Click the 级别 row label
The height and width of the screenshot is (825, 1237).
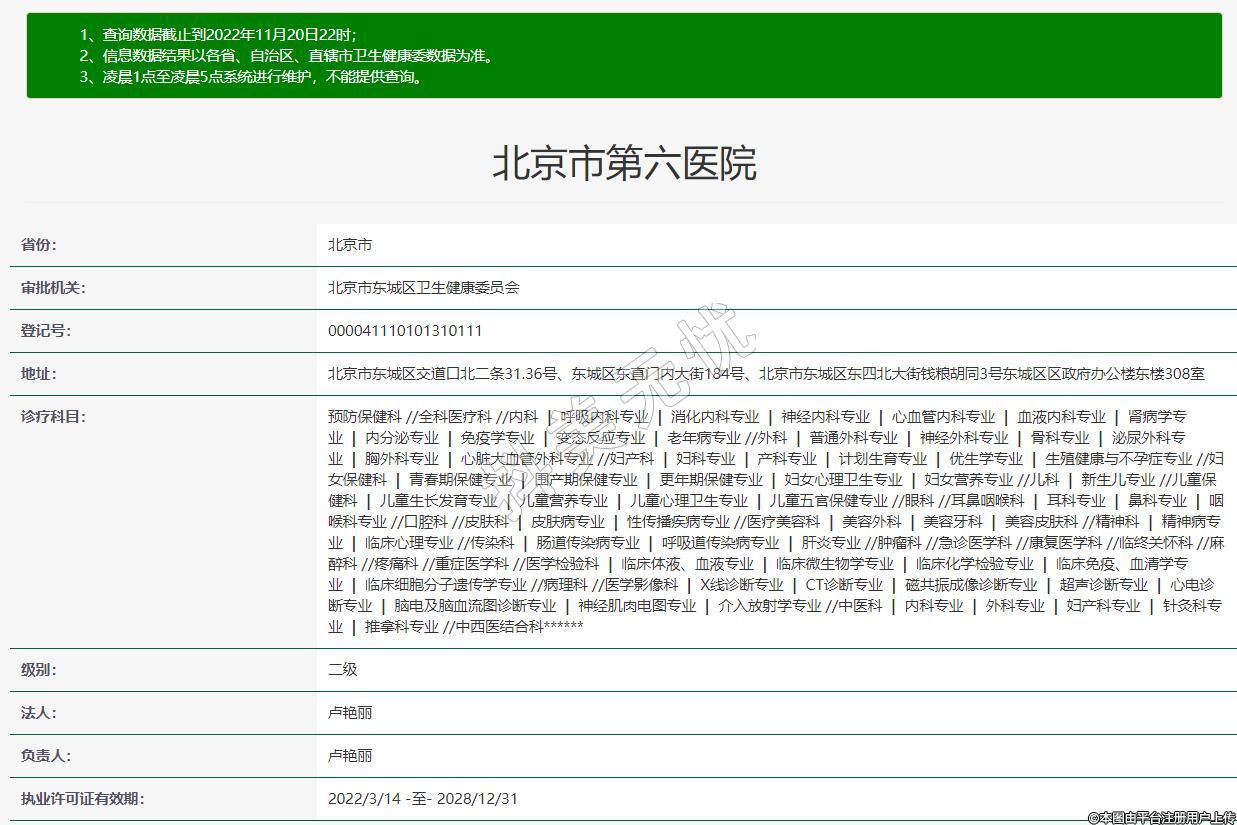[x=39, y=670]
